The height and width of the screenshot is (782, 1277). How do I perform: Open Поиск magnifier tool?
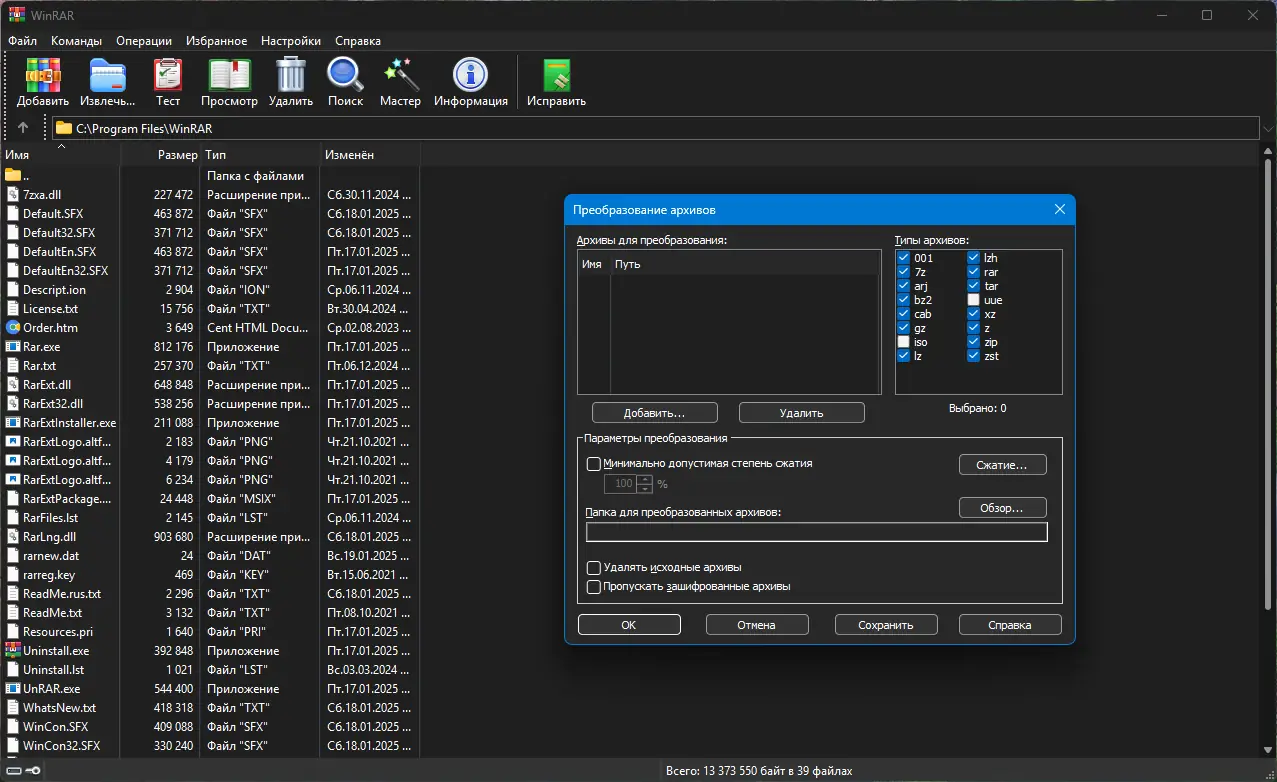tap(345, 82)
